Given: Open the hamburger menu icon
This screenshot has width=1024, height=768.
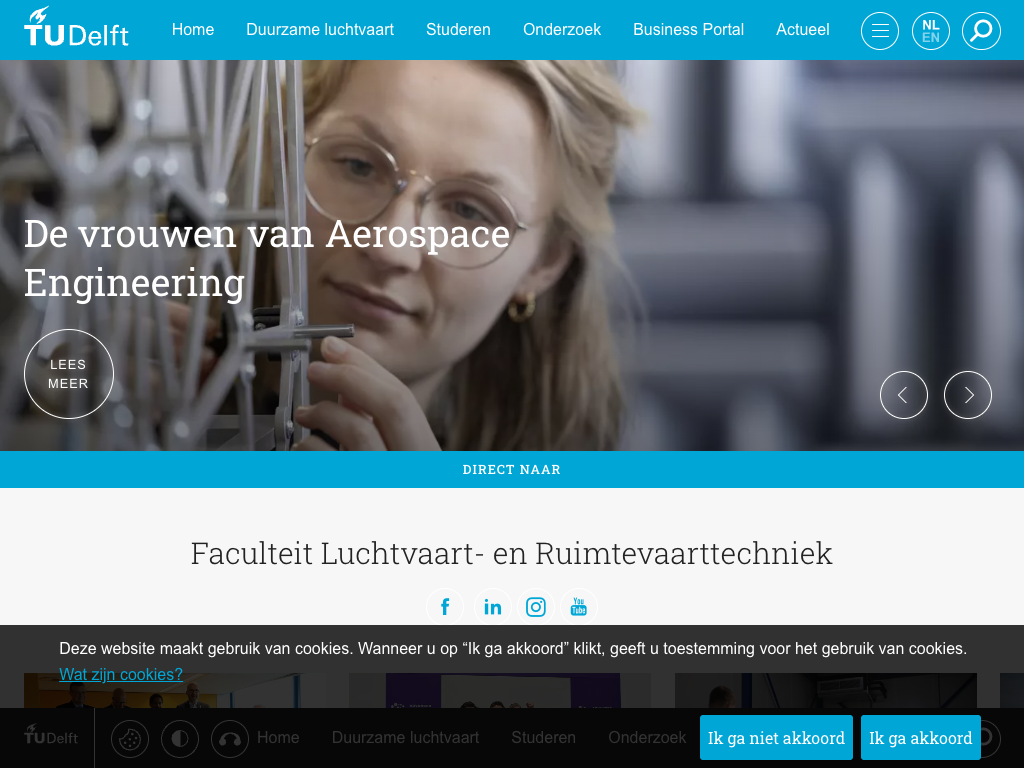Looking at the screenshot, I should point(880,31).
